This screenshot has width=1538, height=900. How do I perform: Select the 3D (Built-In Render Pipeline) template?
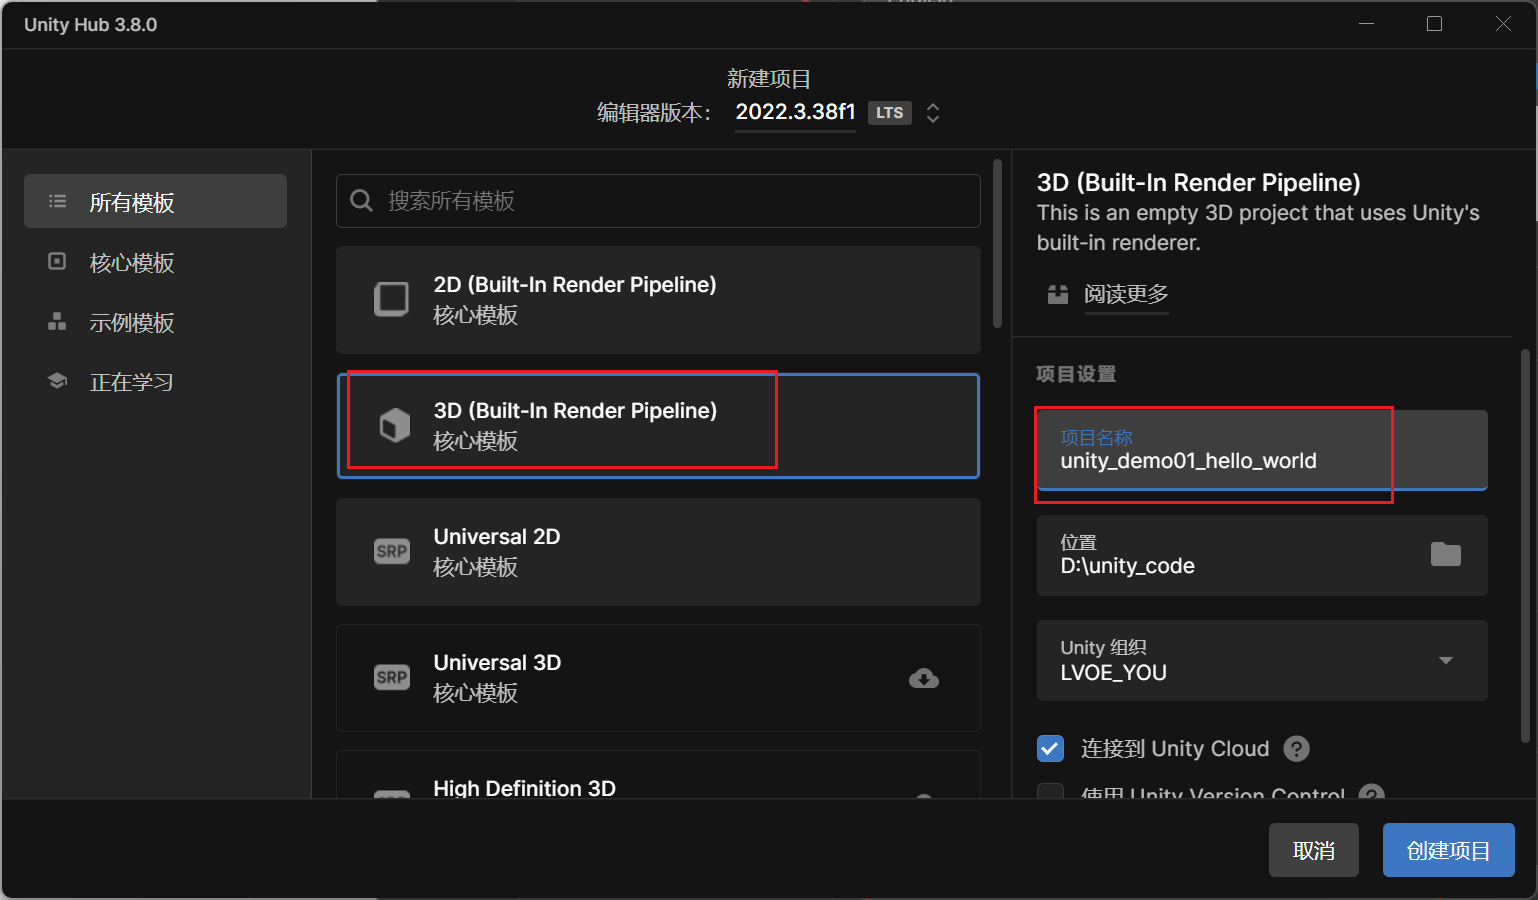click(658, 426)
